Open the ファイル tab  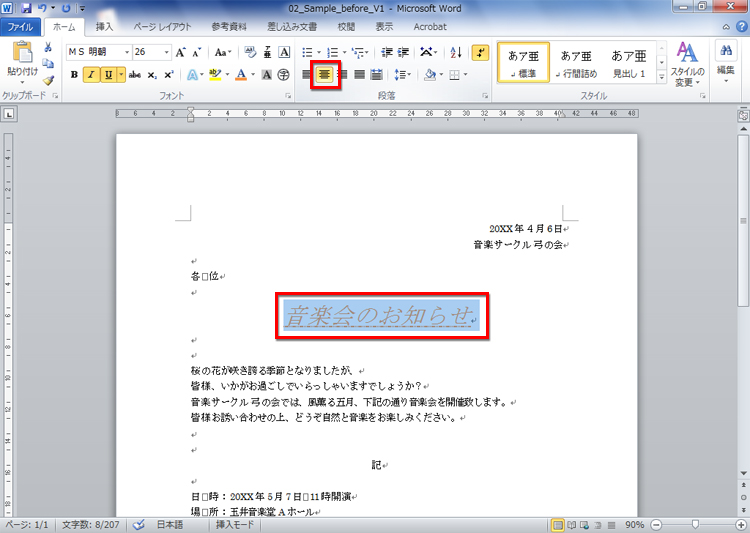tap(20, 27)
